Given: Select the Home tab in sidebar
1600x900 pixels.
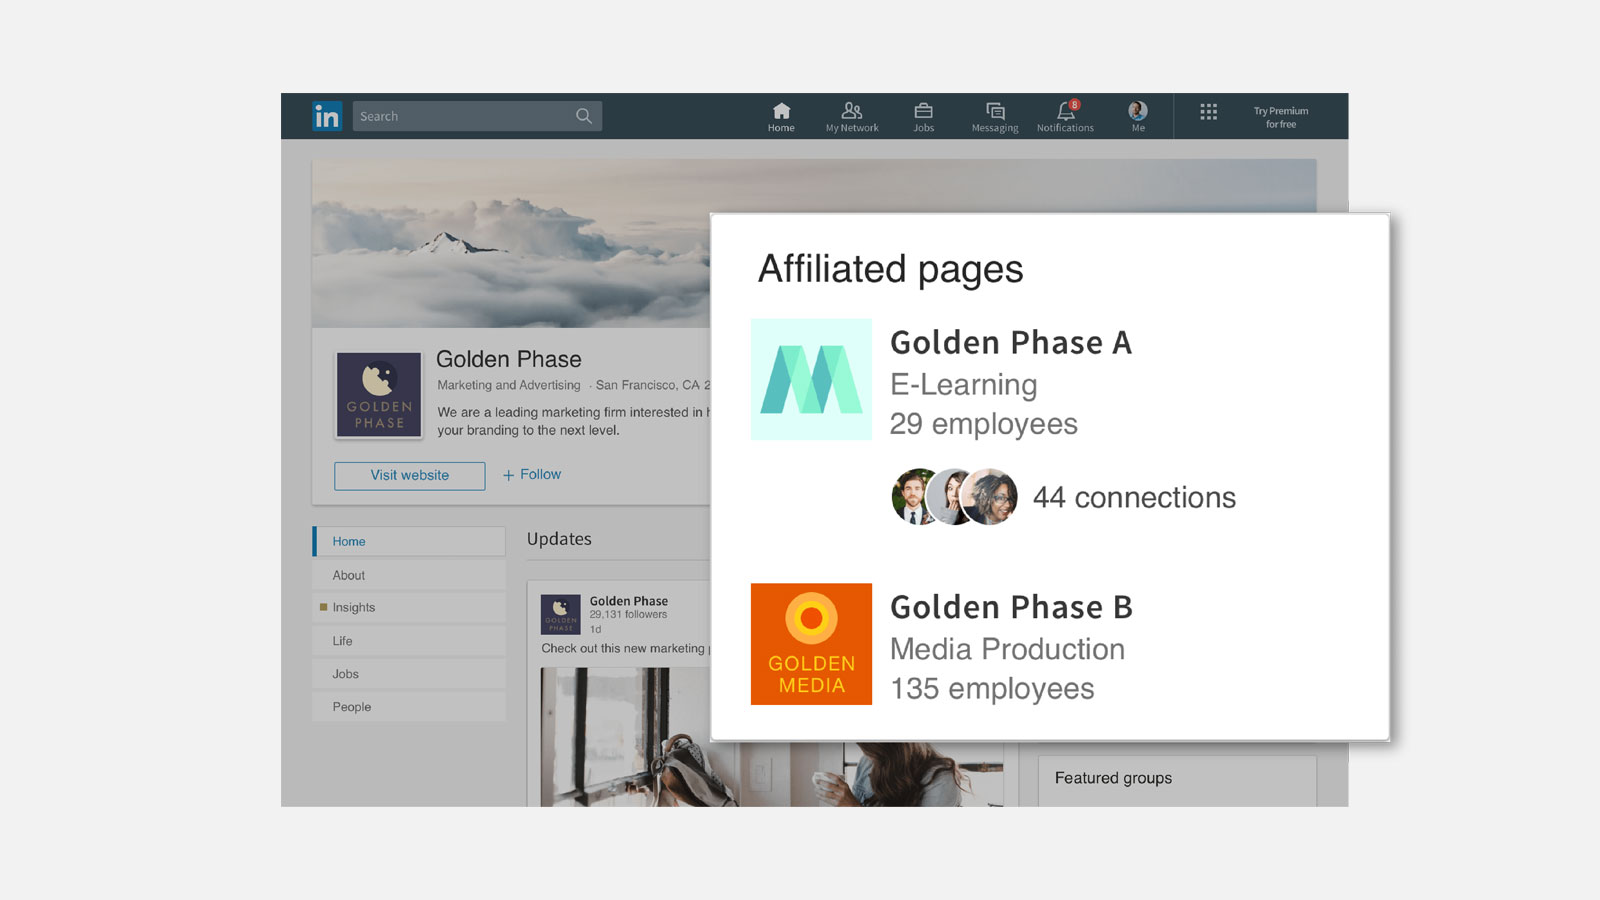Looking at the screenshot, I should point(409,541).
